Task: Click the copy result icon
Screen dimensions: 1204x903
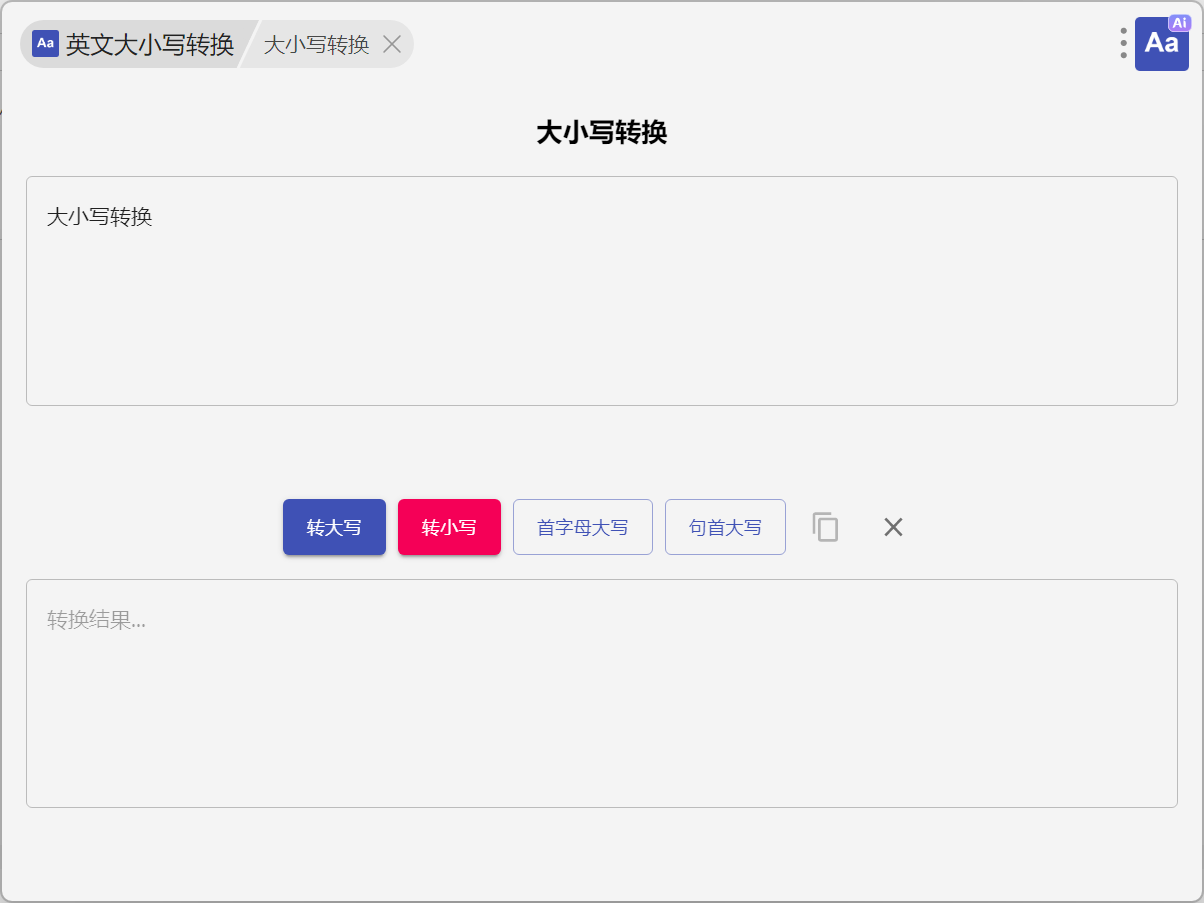Action: pyautogui.click(x=825, y=527)
